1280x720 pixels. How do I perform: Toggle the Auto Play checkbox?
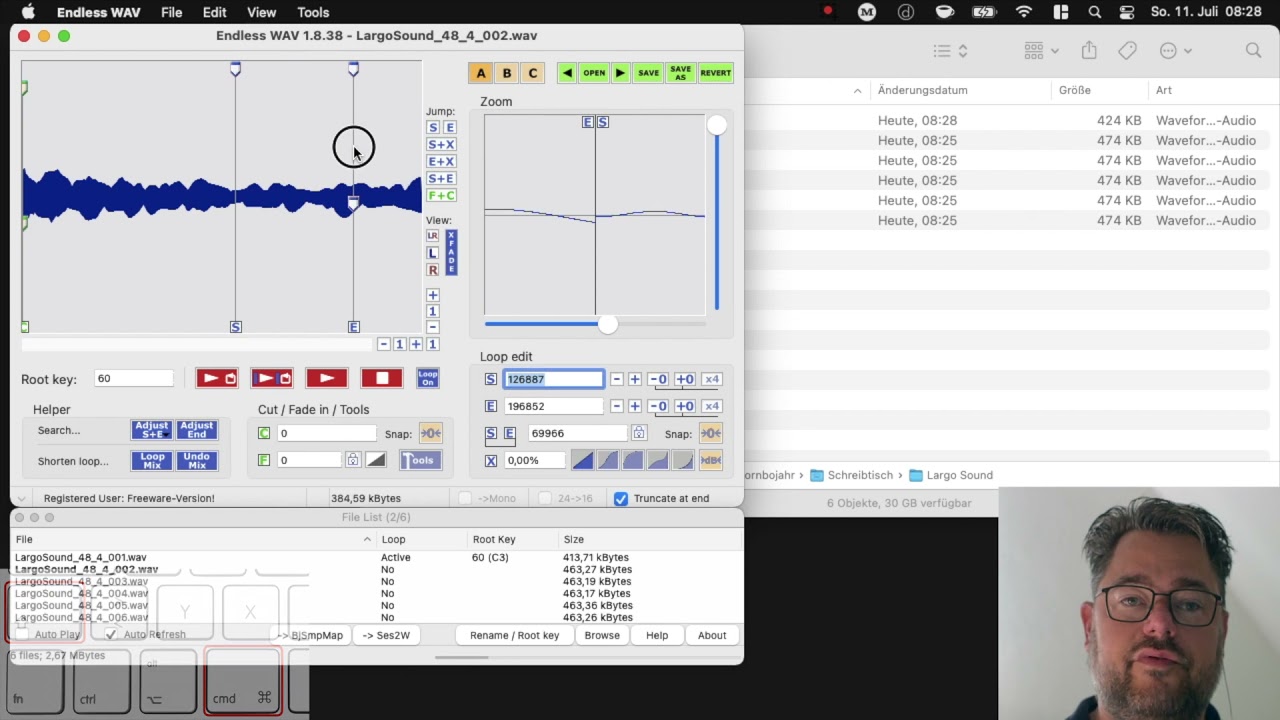tap(23, 634)
